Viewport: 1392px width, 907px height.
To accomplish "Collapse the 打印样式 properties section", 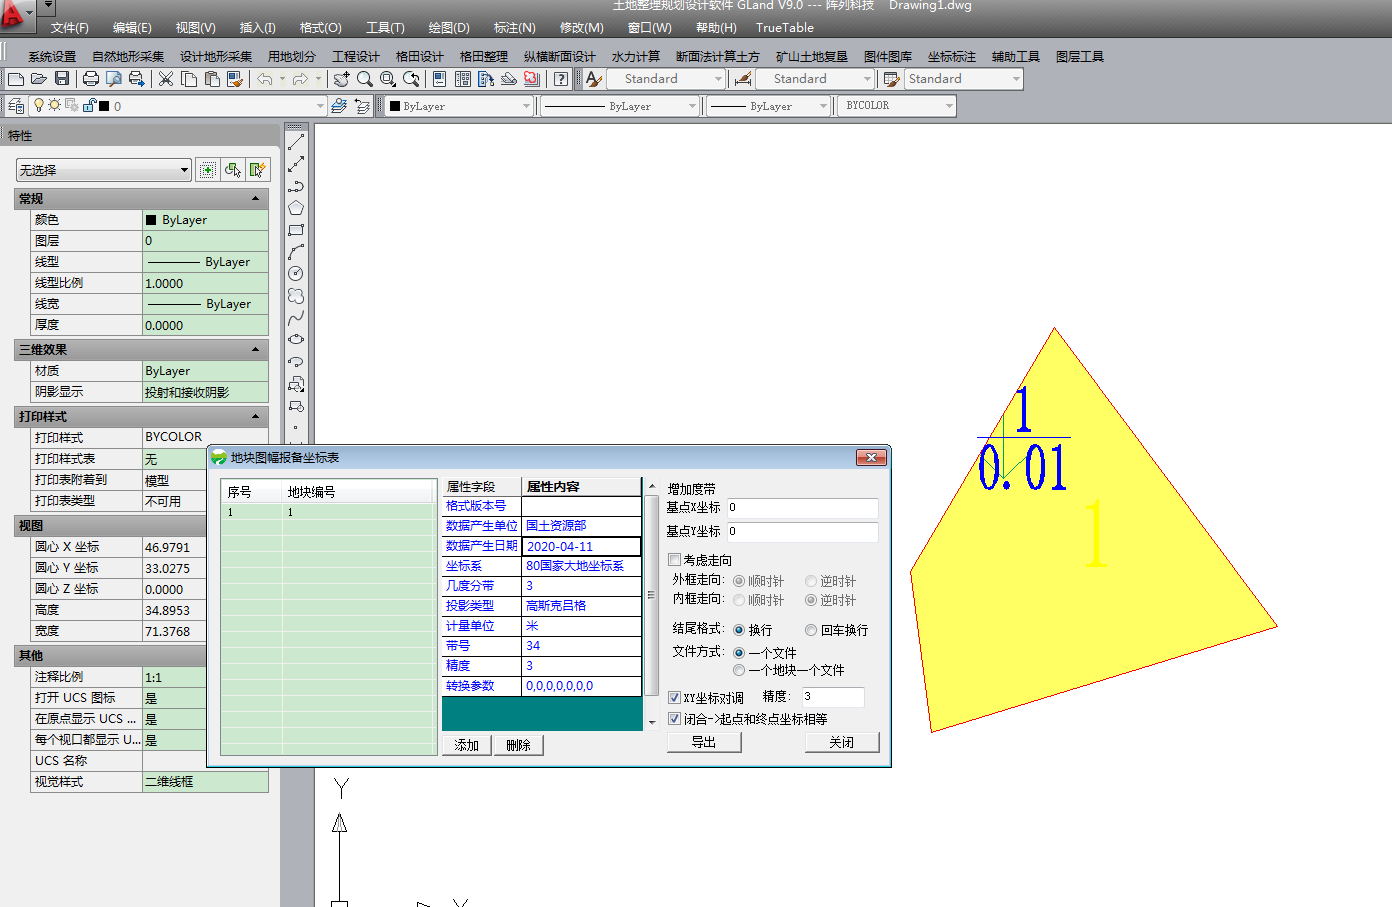I will pos(255,416).
